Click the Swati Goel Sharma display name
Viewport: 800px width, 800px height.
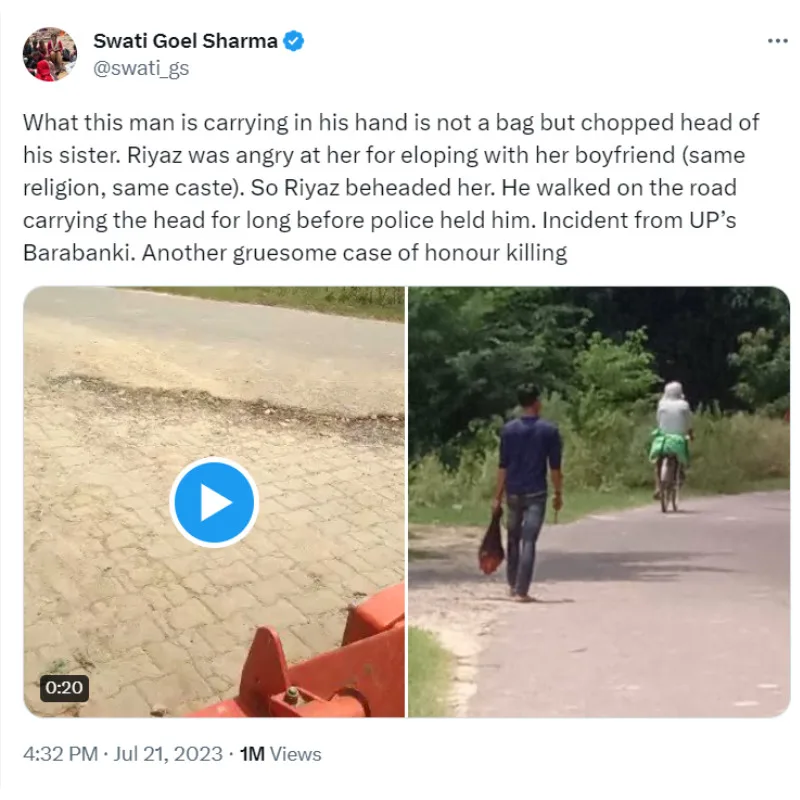point(186,41)
